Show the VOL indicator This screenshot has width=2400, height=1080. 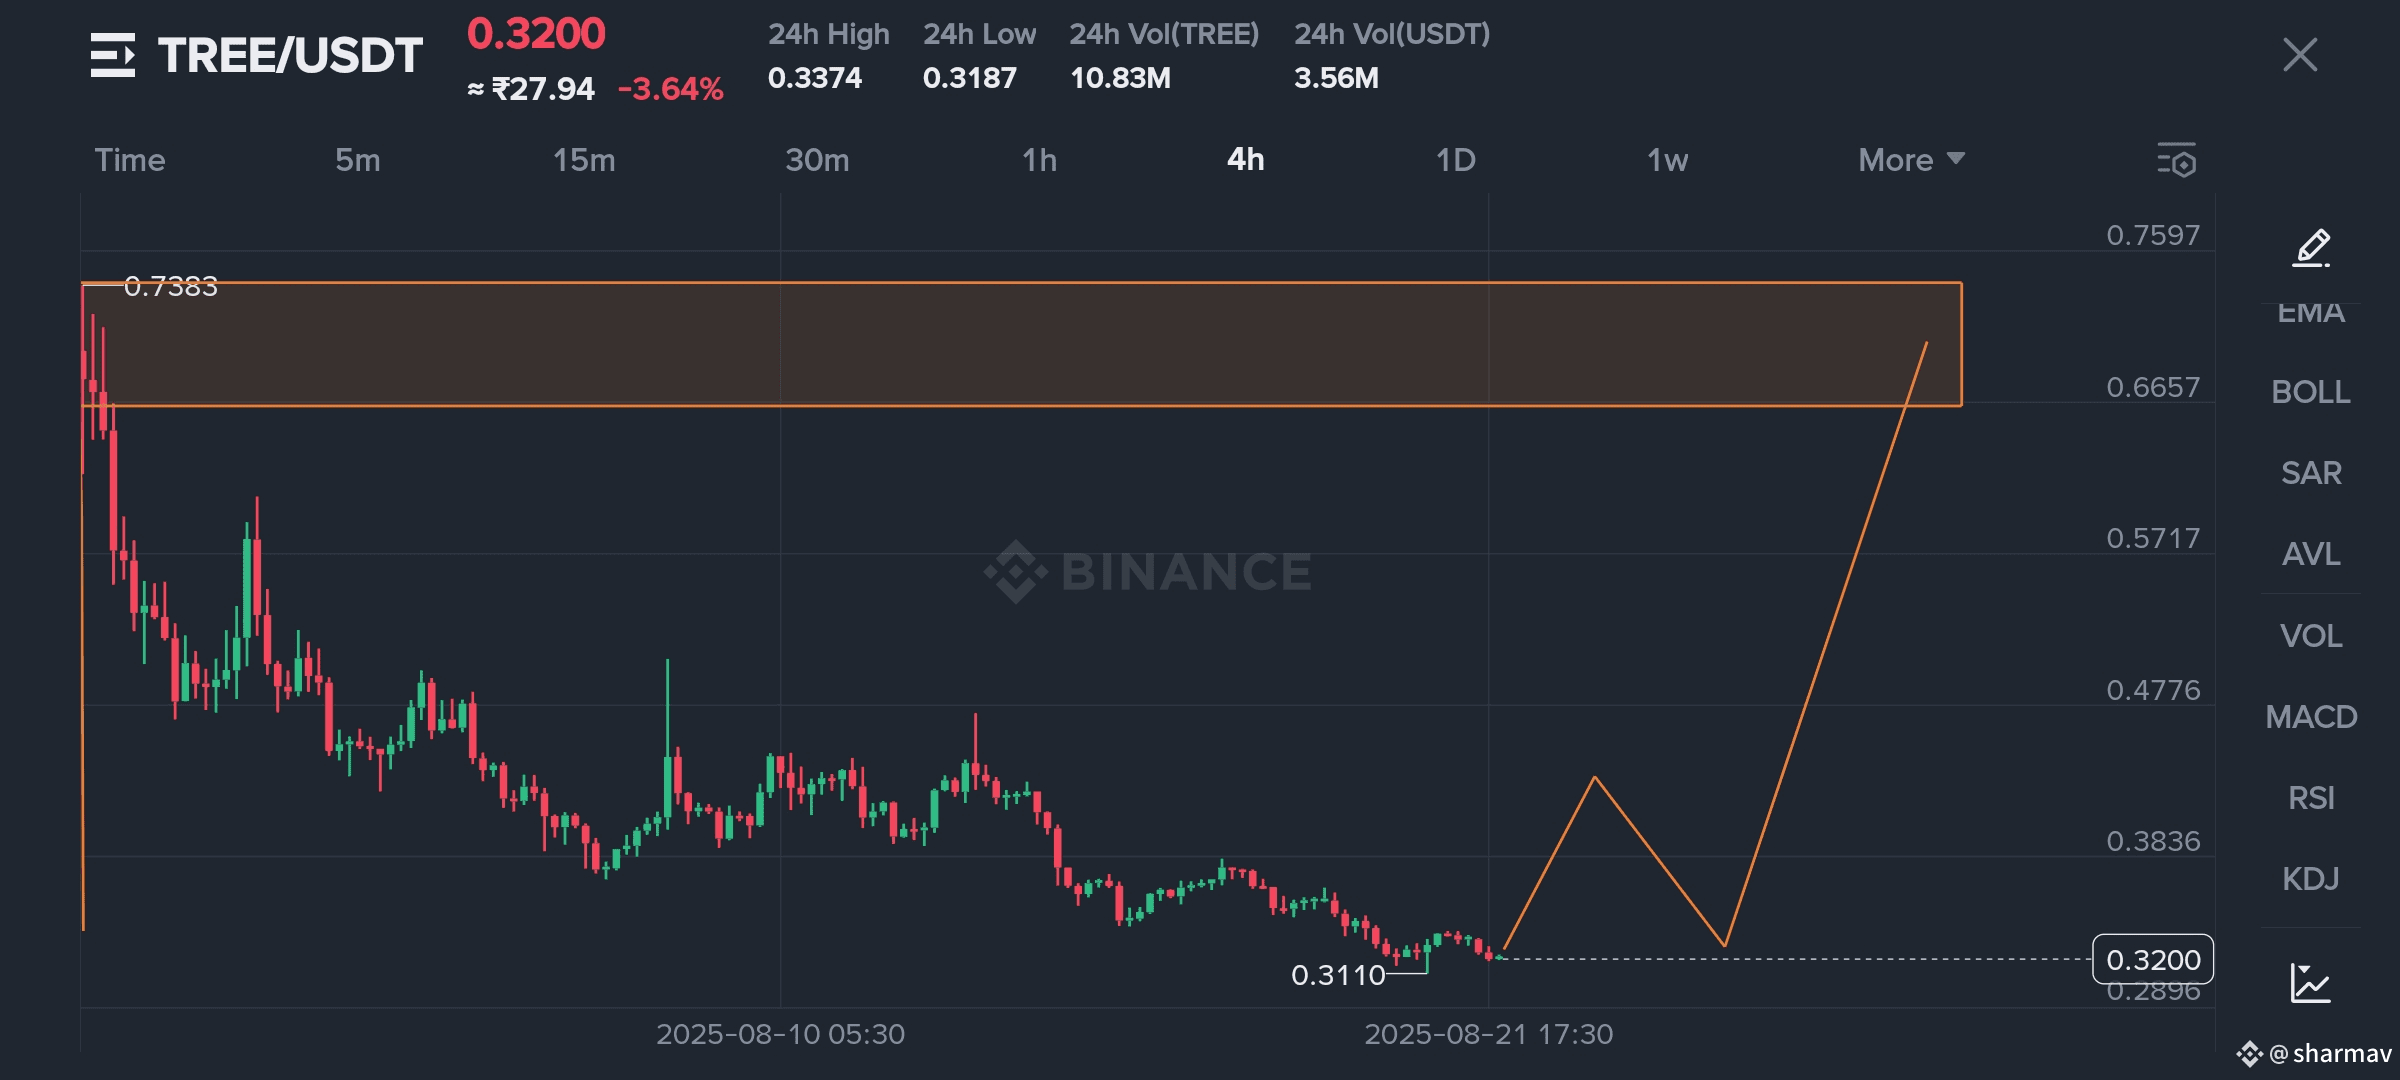[2310, 636]
